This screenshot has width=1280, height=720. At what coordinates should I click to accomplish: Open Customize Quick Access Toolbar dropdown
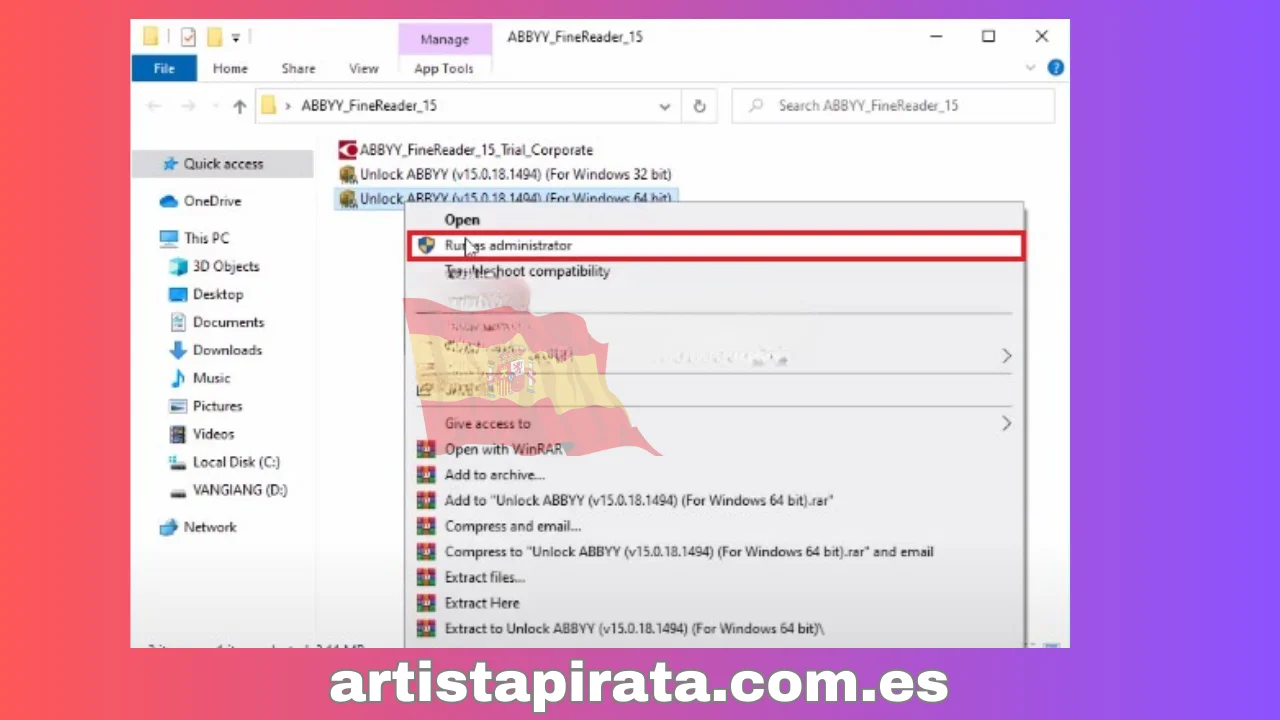[236, 38]
